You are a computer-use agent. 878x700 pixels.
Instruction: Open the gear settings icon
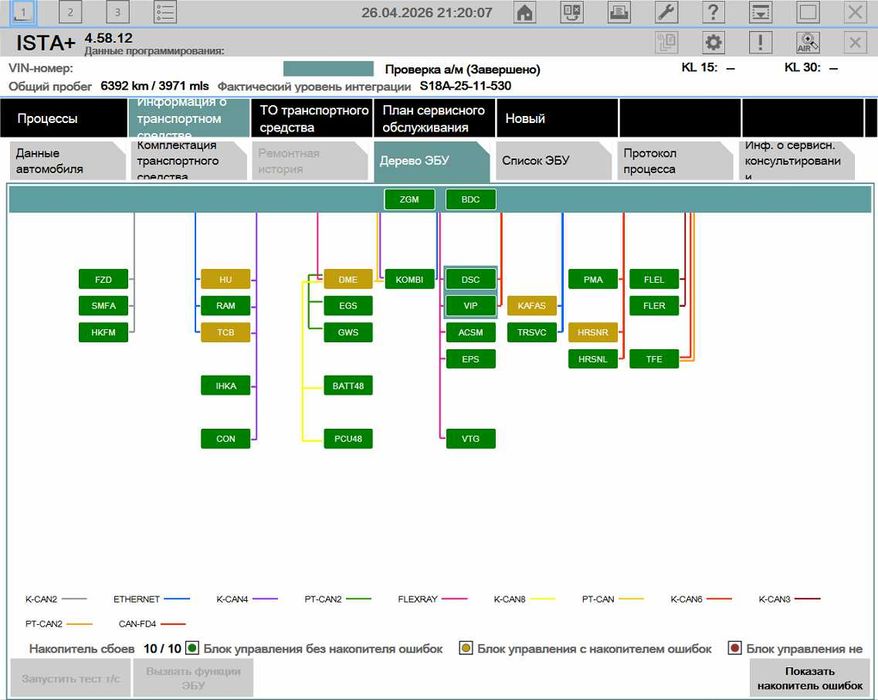pos(713,43)
